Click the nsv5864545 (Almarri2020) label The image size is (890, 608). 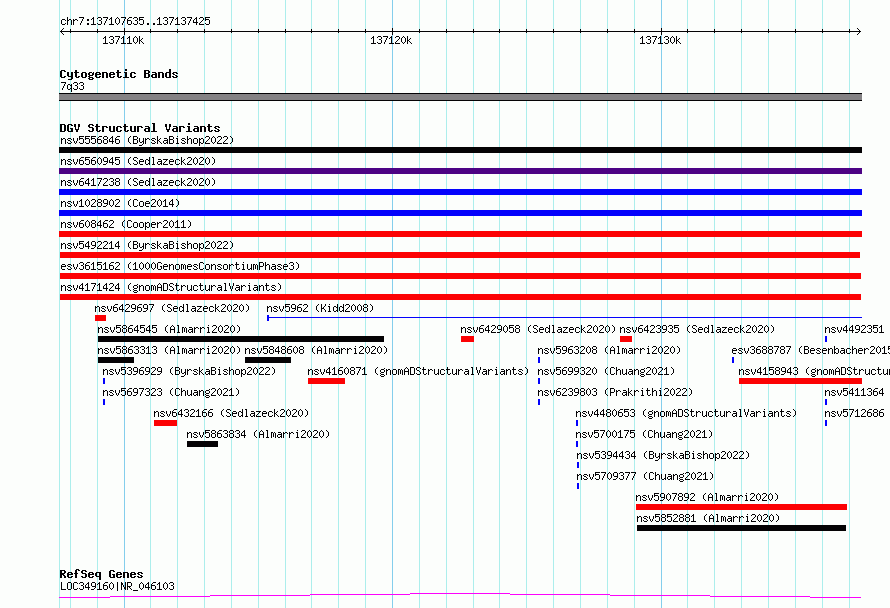(169, 329)
